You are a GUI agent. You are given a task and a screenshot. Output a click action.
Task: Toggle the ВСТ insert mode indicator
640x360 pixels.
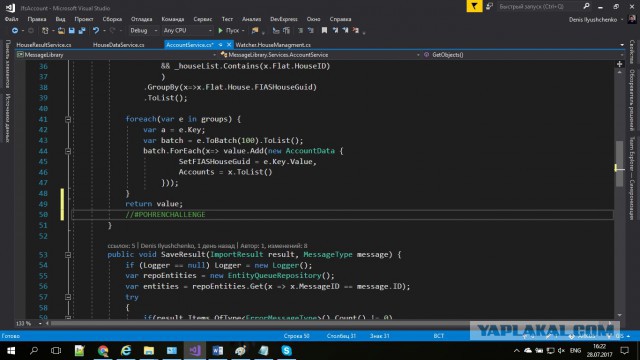[x=439, y=336]
